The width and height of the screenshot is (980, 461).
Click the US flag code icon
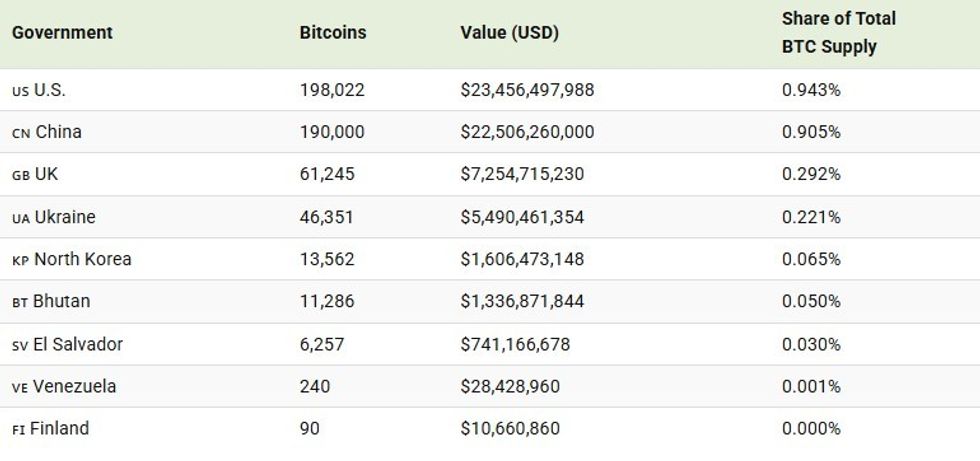20,91
